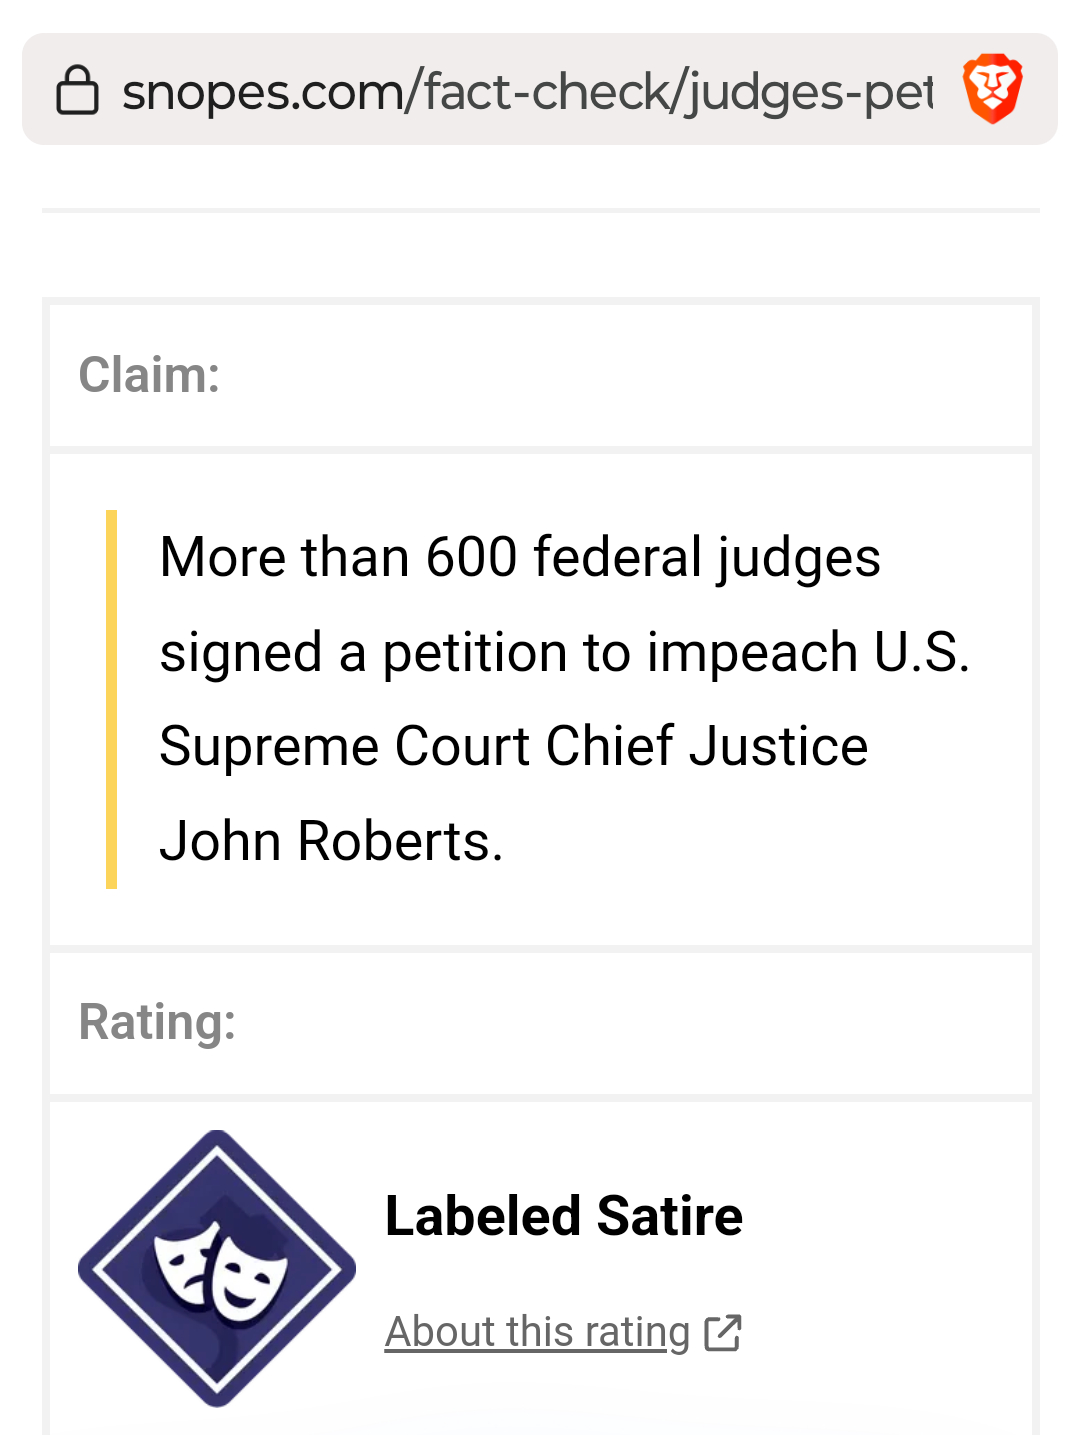Select the snopes.com domain in the URL
The width and height of the screenshot is (1080, 1435).
[260, 92]
